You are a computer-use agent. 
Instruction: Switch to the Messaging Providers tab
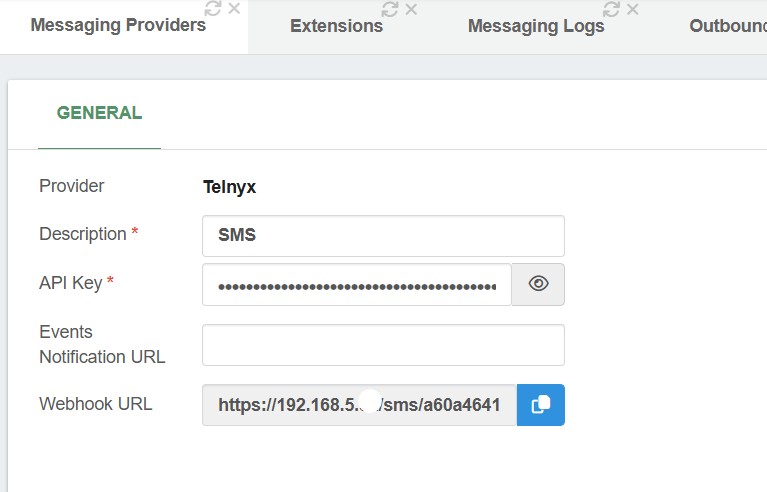(x=118, y=25)
